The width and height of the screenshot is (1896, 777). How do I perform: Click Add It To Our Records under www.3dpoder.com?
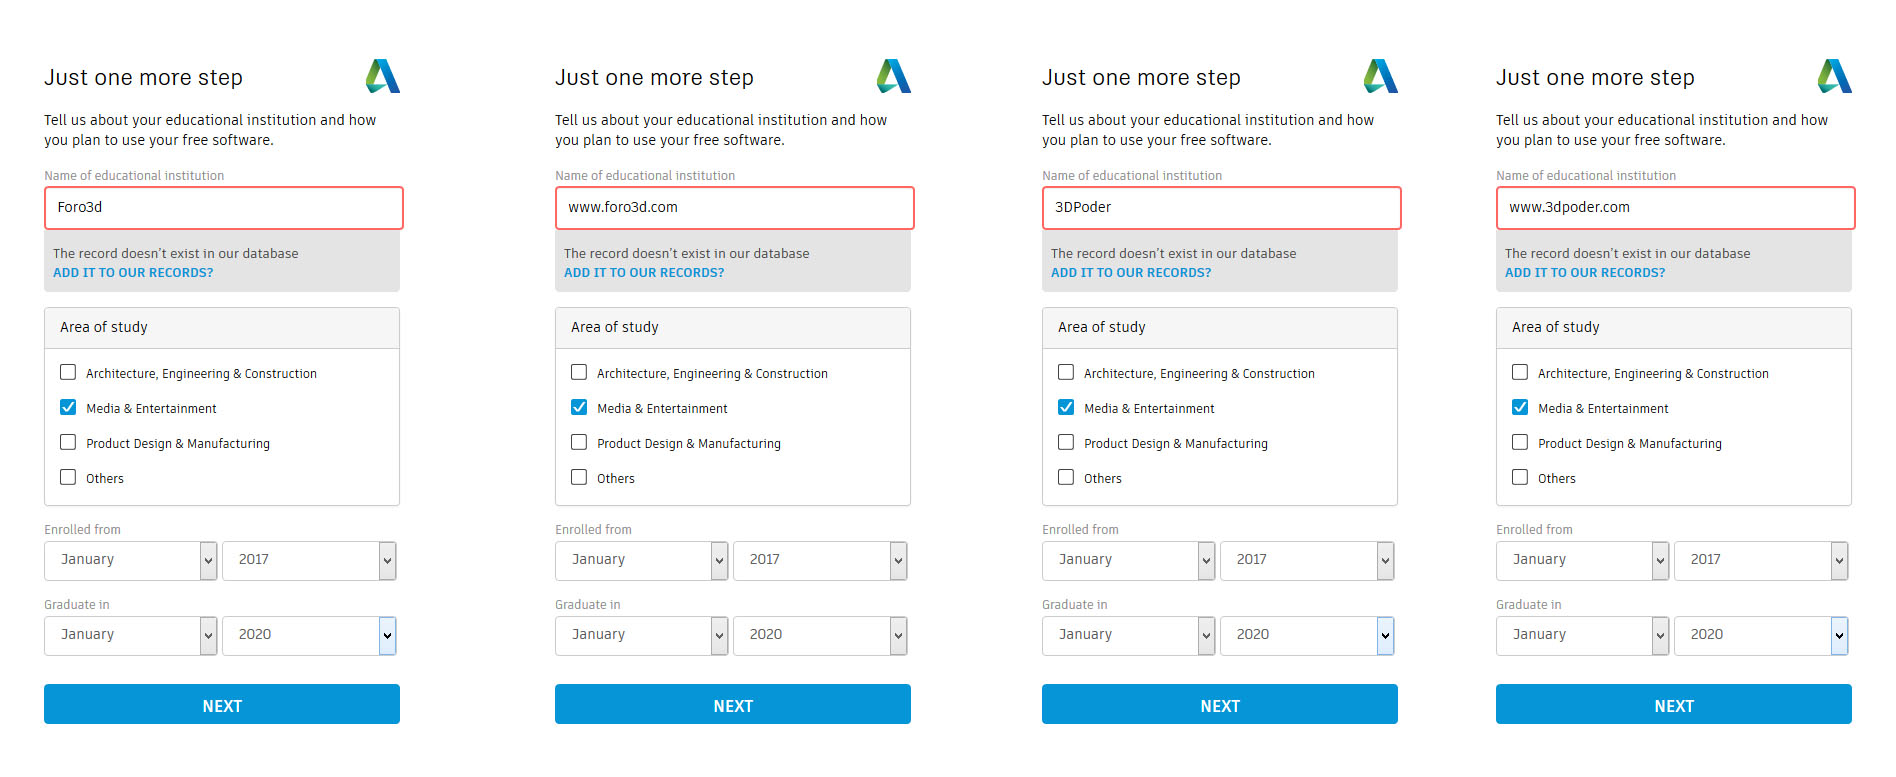coord(1585,273)
